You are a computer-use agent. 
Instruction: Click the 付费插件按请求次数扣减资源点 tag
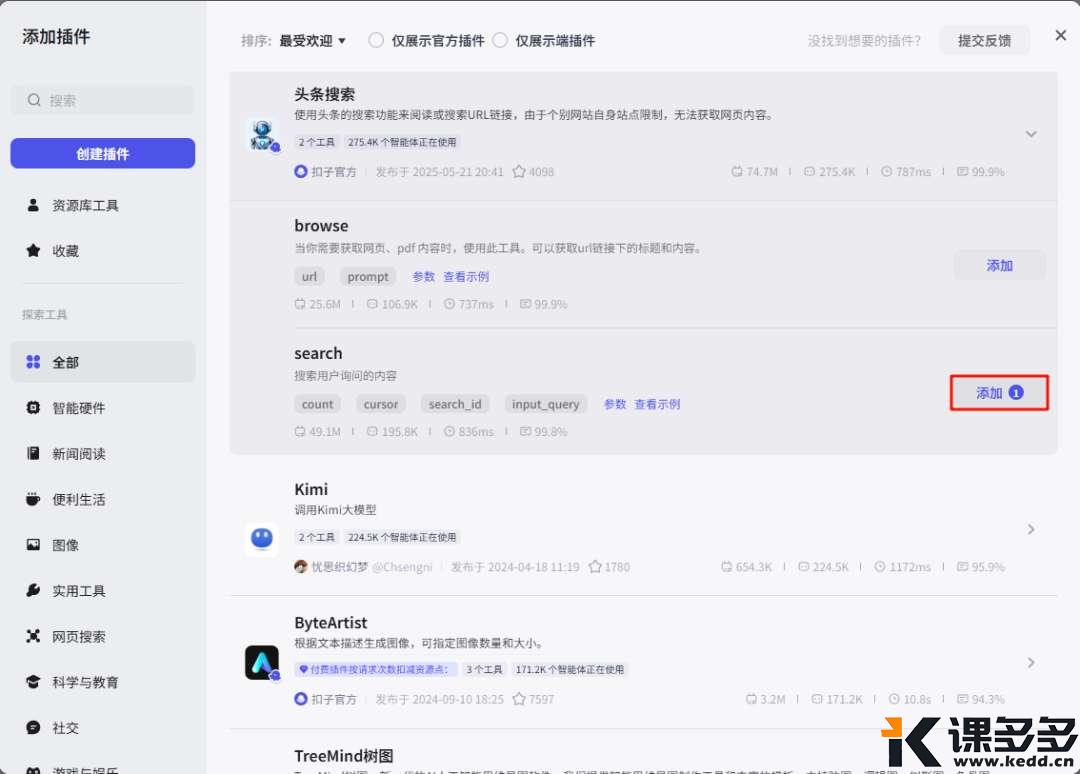coord(375,669)
